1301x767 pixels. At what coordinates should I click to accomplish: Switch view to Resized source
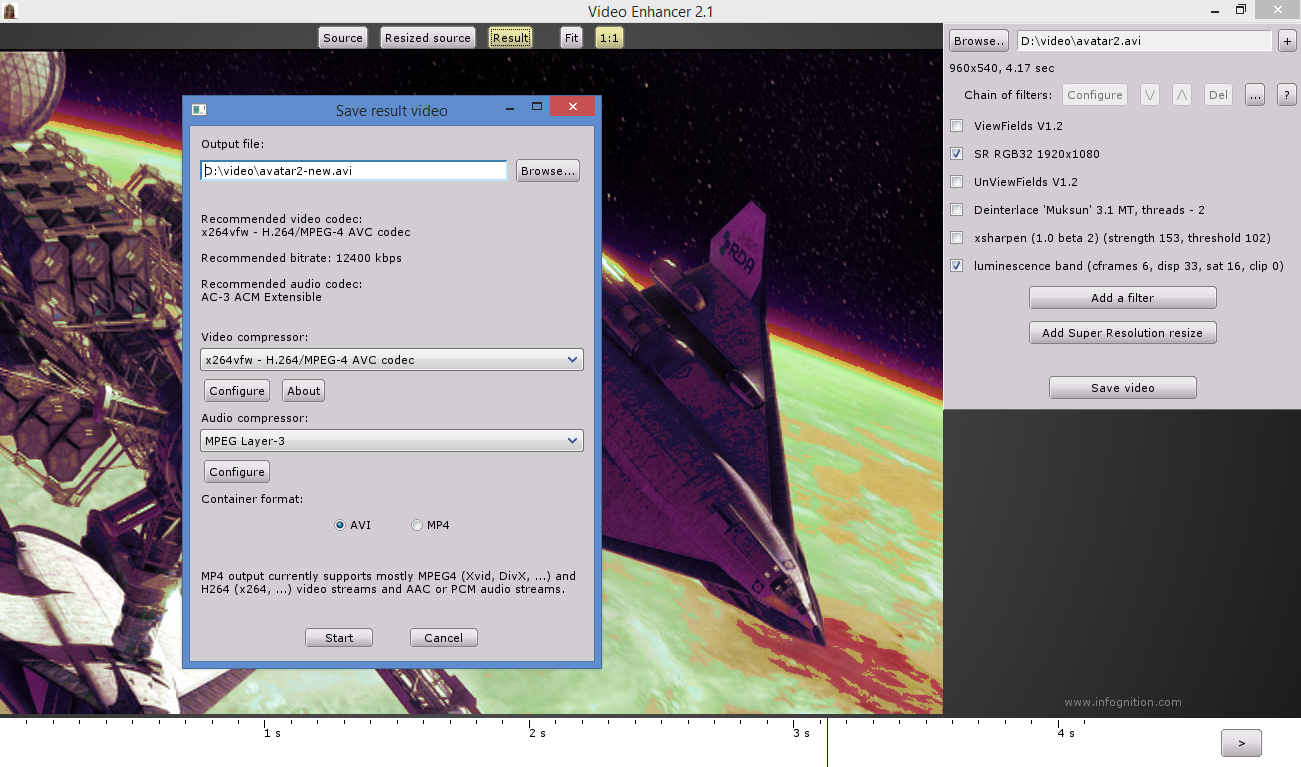click(428, 38)
